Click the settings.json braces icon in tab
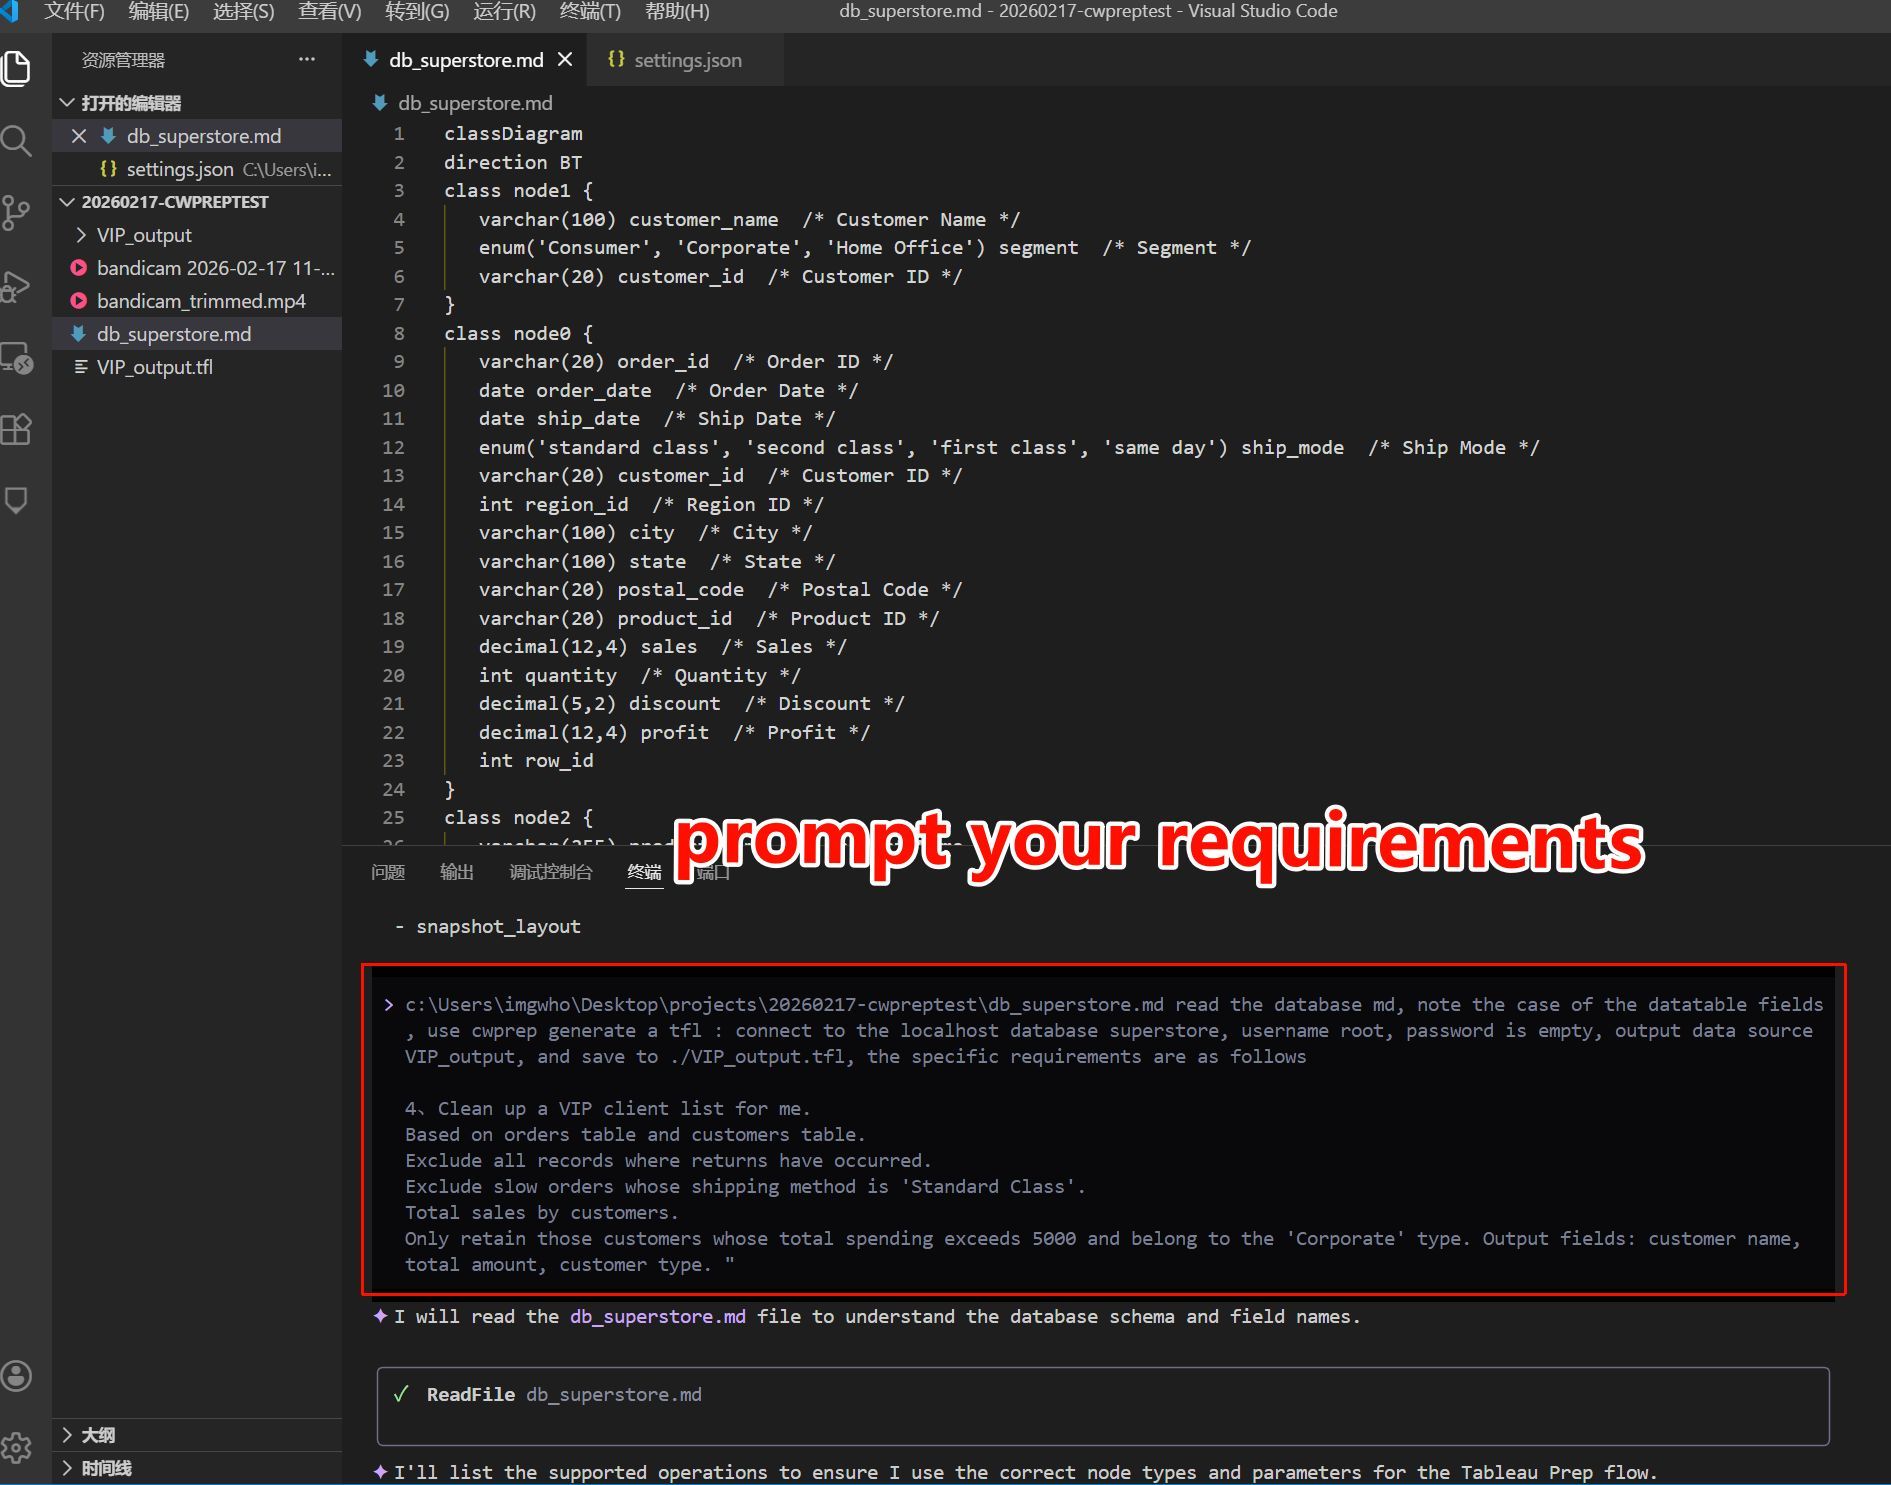Screen dimensions: 1891x1485 616,60
